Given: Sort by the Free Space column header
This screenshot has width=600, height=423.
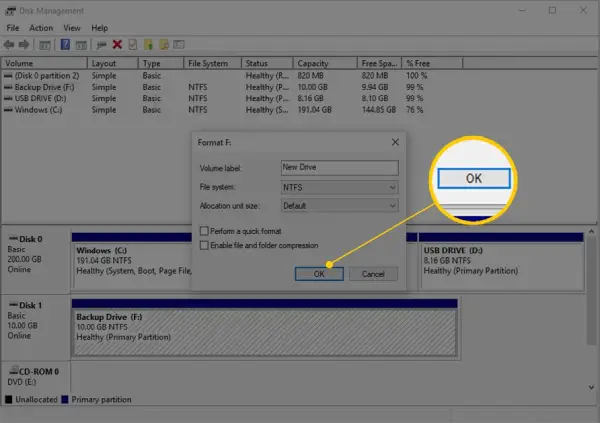Looking at the screenshot, I should point(379,64).
